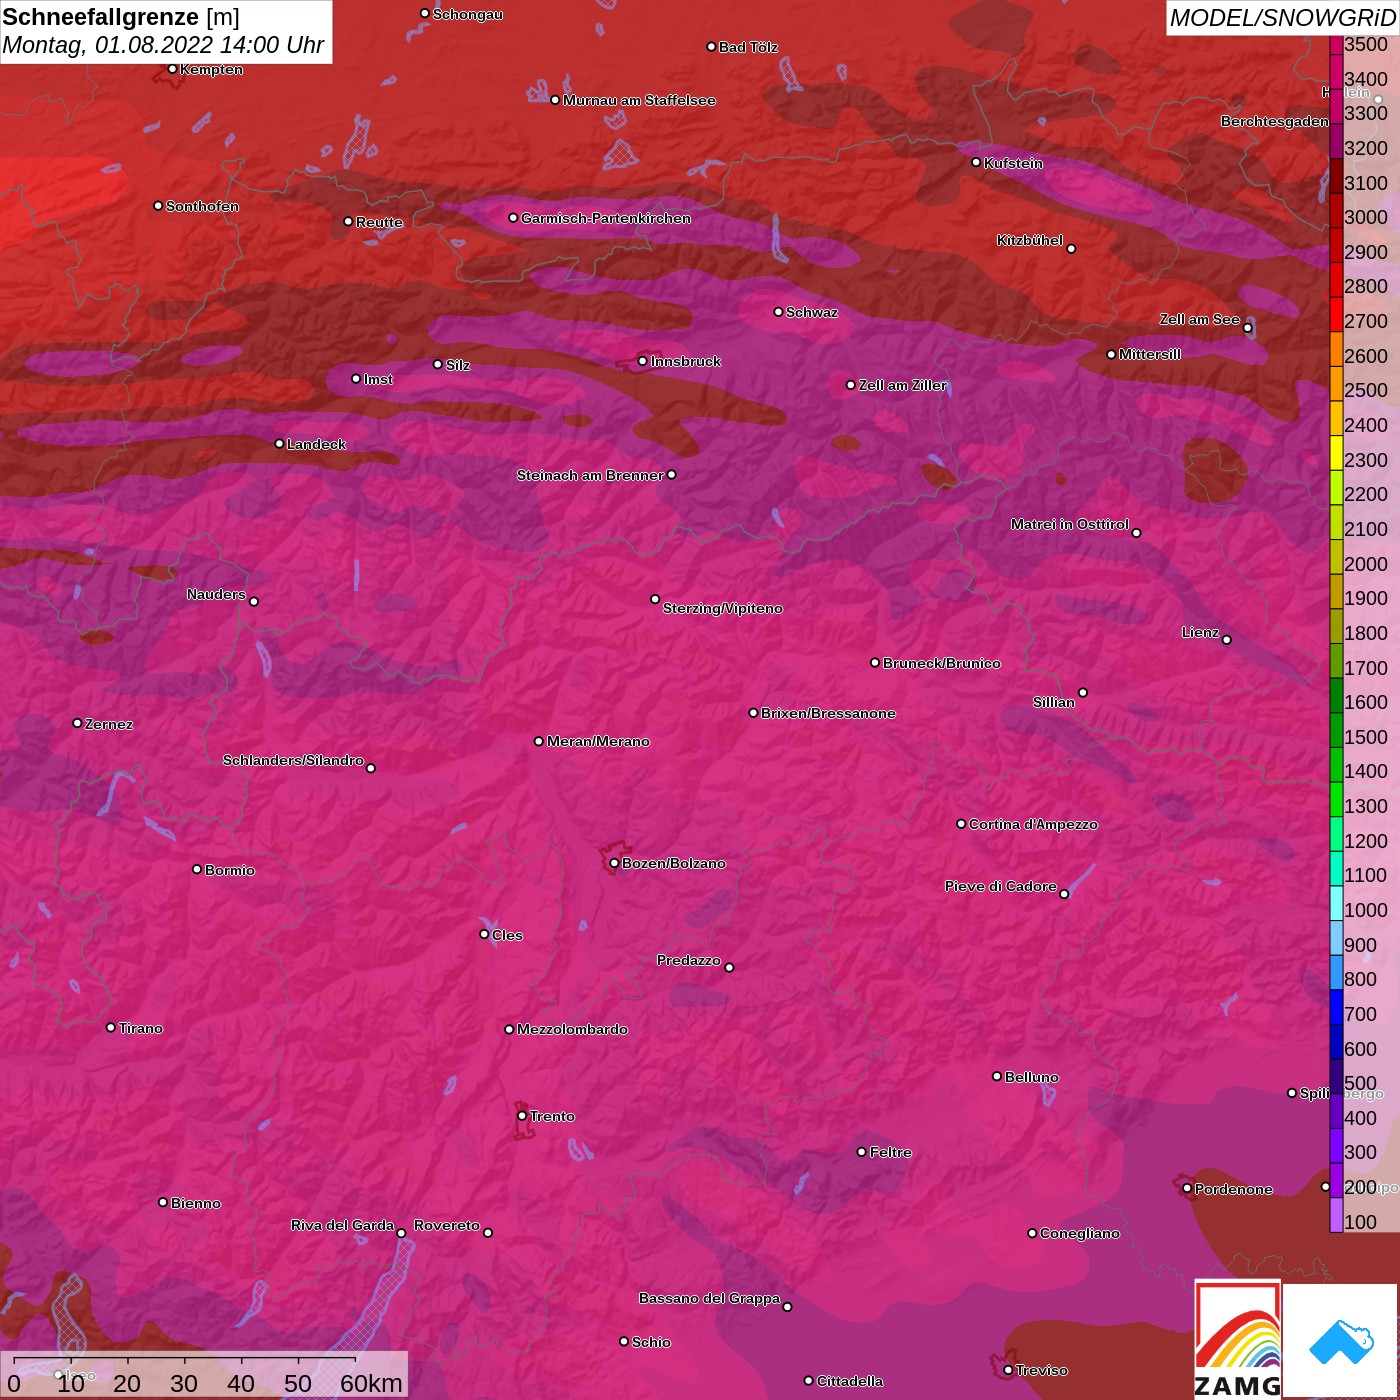This screenshot has height=1400, width=1400.
Task: Select the Brixen/Bressanone label
Action: (828, 713)
